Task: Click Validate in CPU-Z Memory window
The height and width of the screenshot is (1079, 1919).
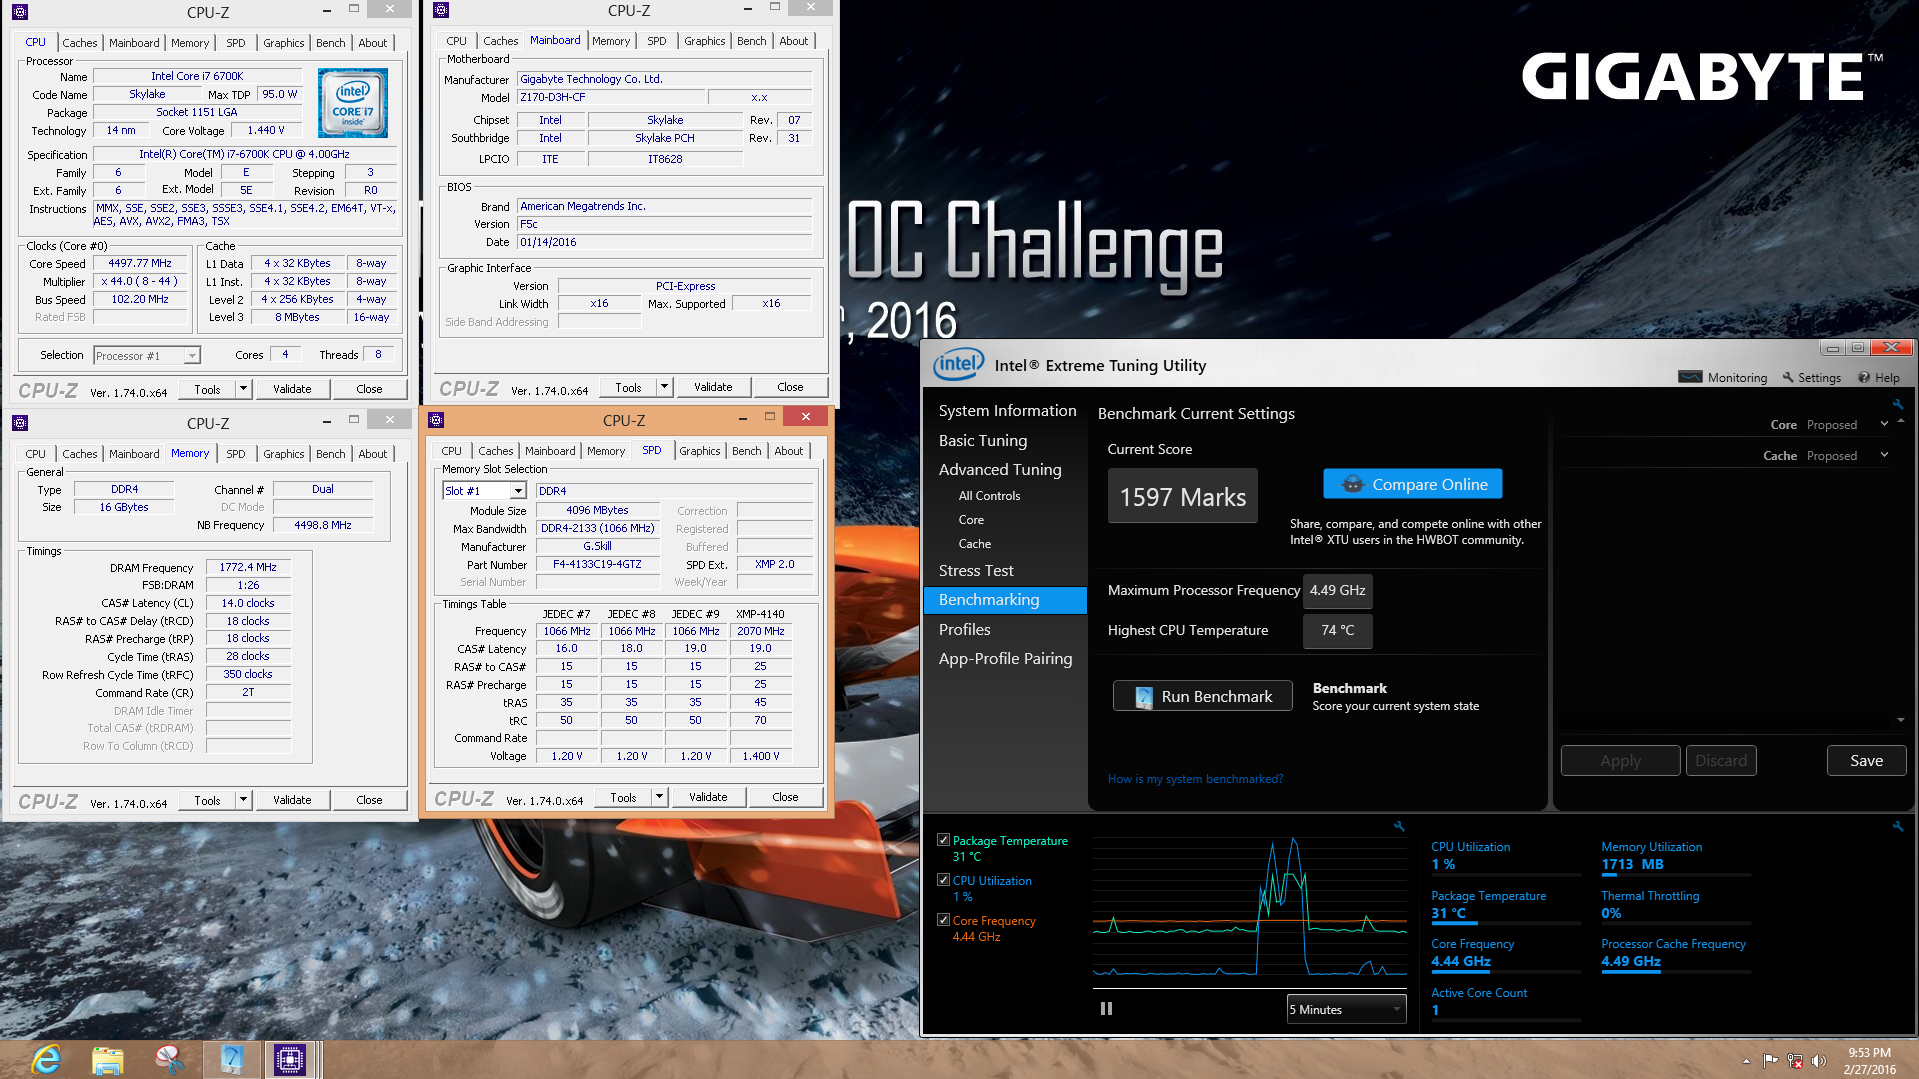Action: click(x=292, y=800)
